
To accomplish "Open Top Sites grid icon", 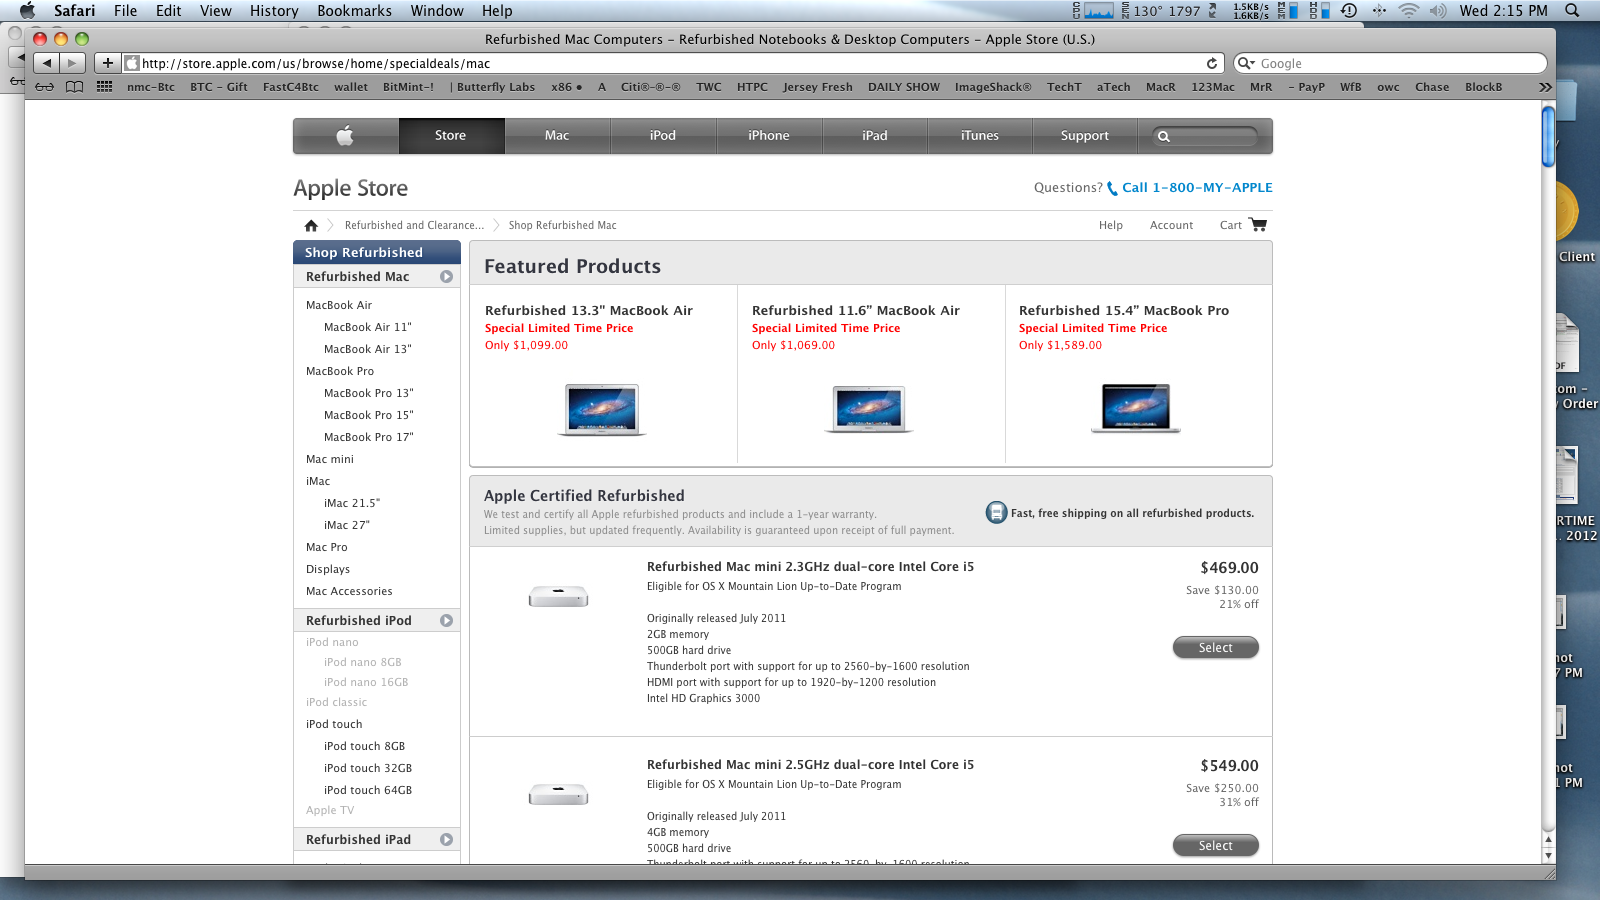I will click(x=104, y=87).
